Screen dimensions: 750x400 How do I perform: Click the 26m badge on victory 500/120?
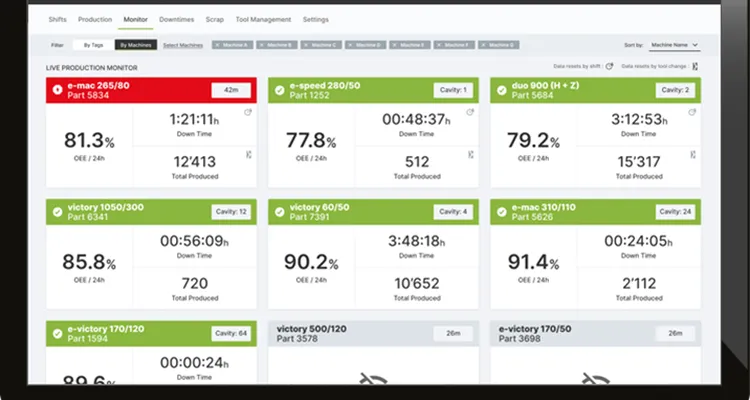tap(453, 333)
